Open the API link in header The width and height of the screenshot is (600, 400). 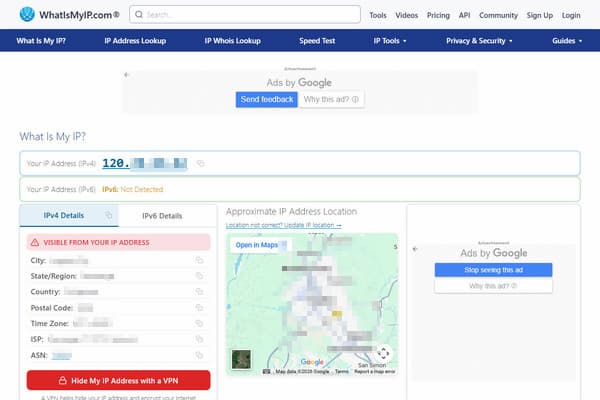click(x=464, y=15)
